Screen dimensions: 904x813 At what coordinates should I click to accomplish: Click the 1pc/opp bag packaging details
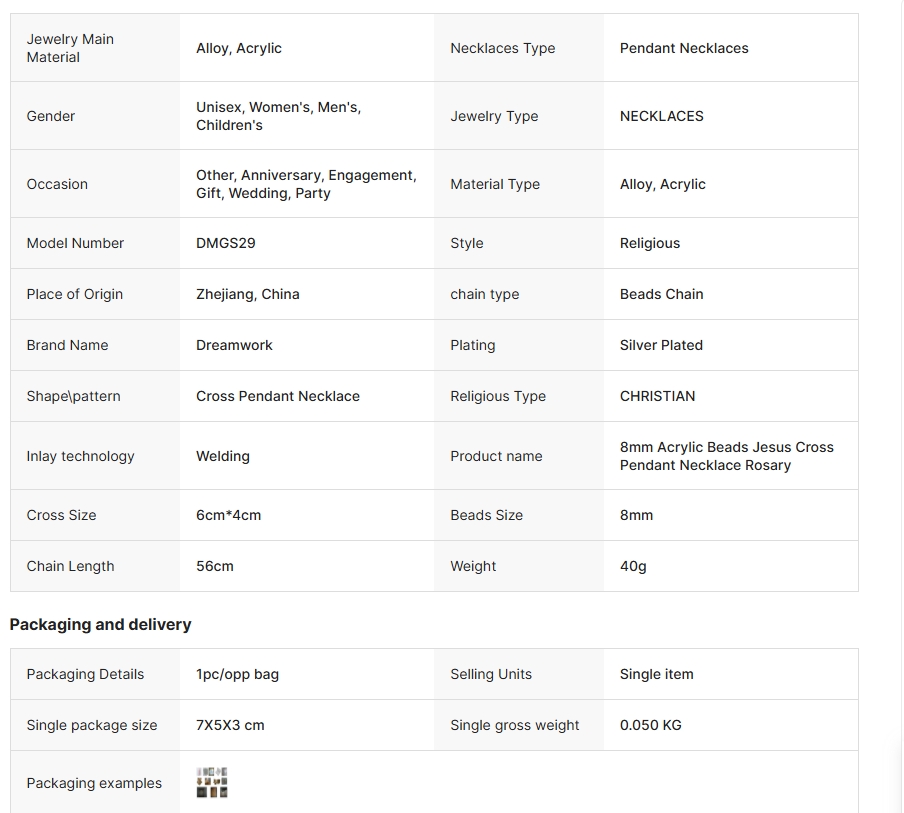click(x=237, y=674)
